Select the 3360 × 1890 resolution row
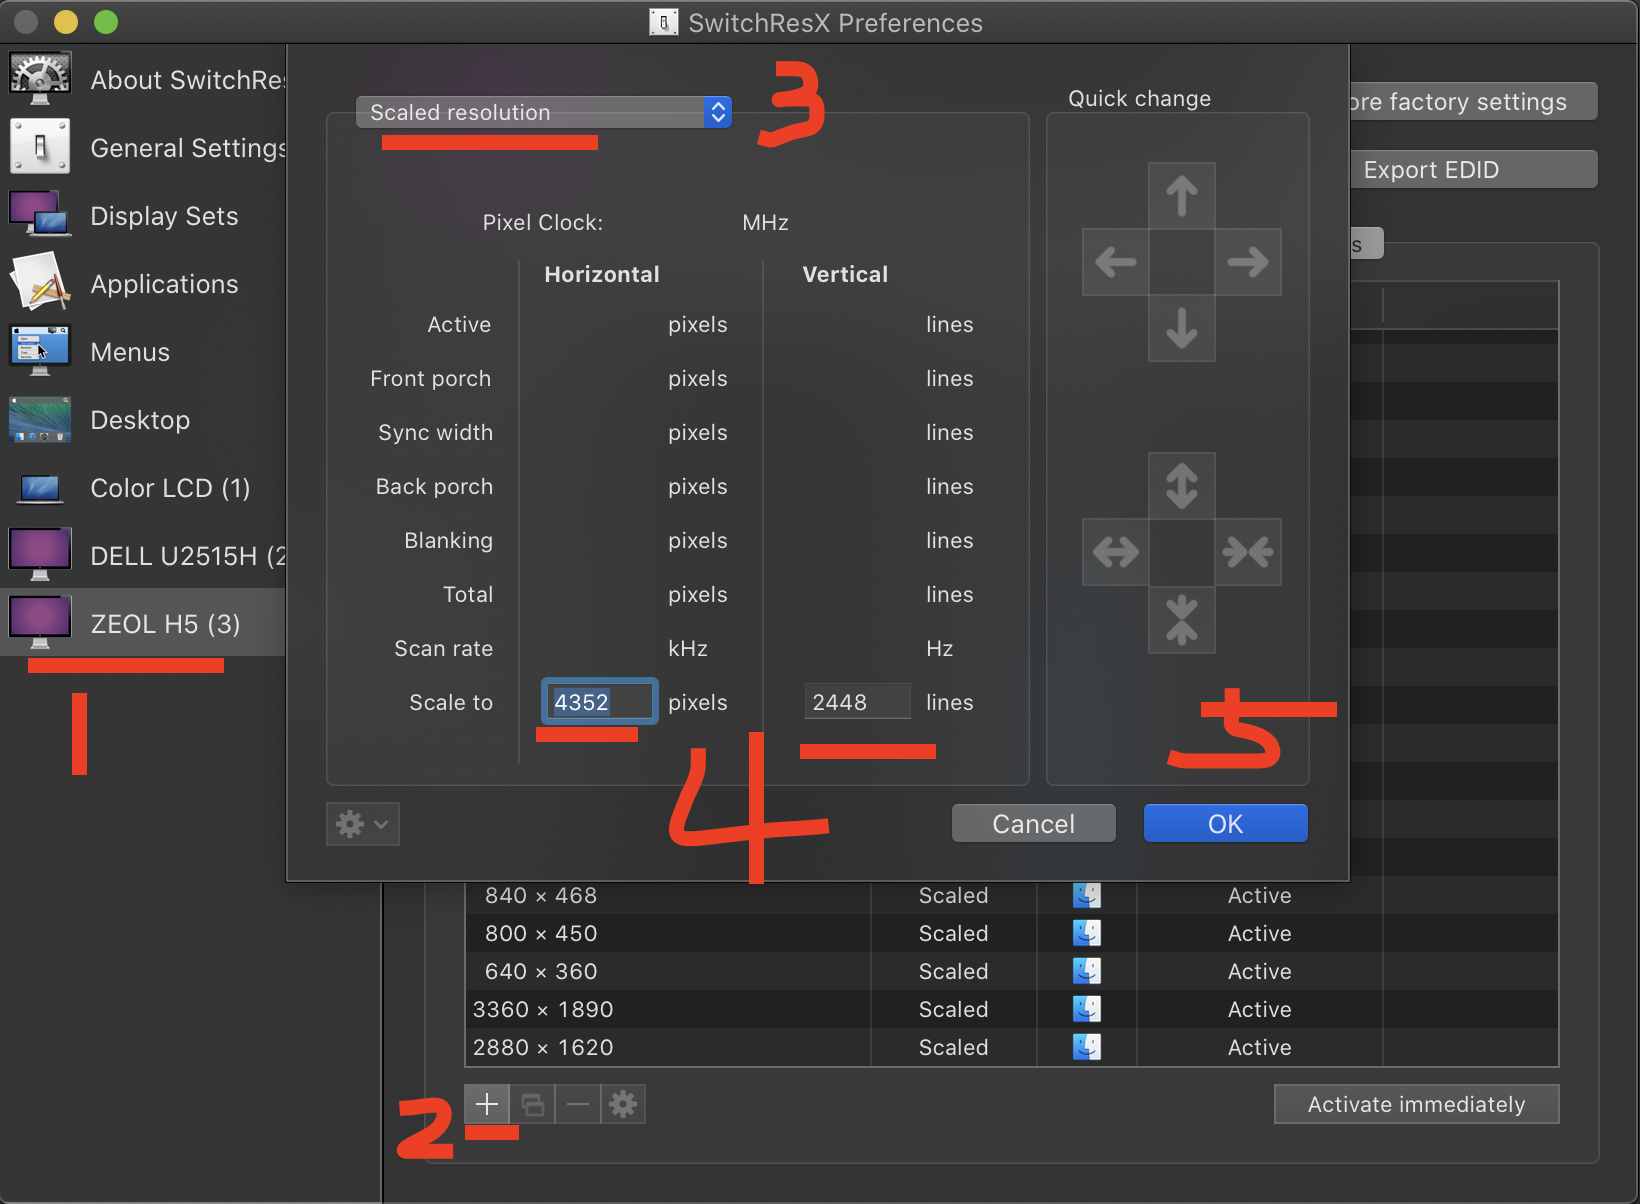Image resolution: width=1640 pixels, height=1204 pixels. point(700,1009)
